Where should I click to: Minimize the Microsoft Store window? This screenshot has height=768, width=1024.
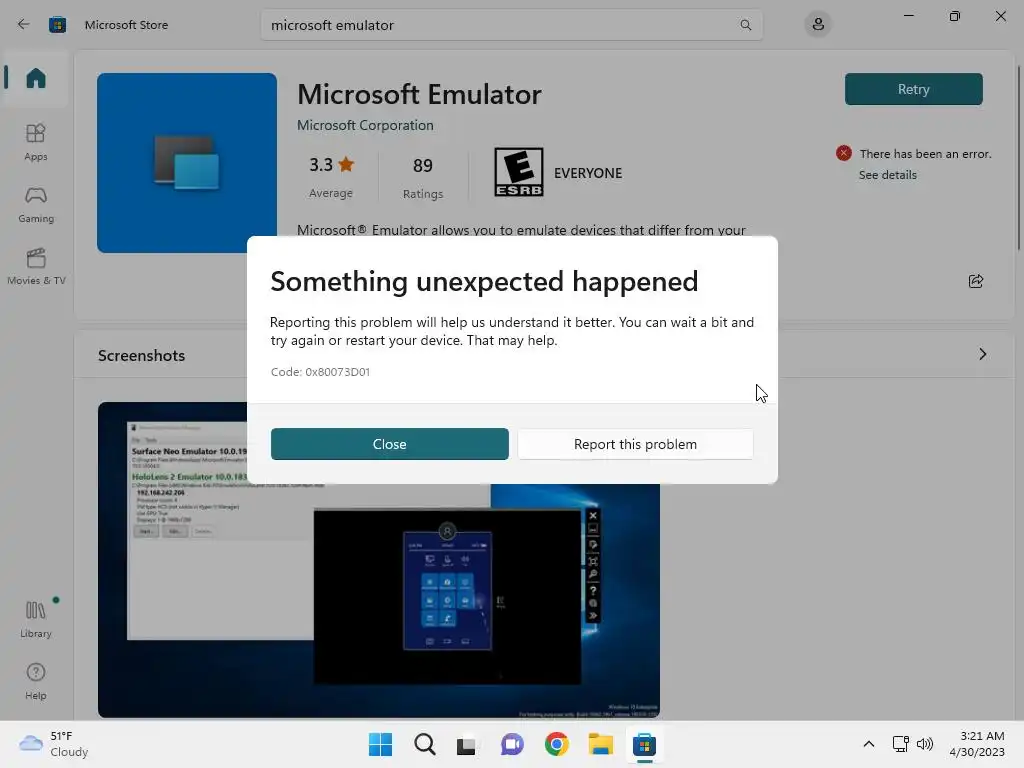tap(908, 16)
